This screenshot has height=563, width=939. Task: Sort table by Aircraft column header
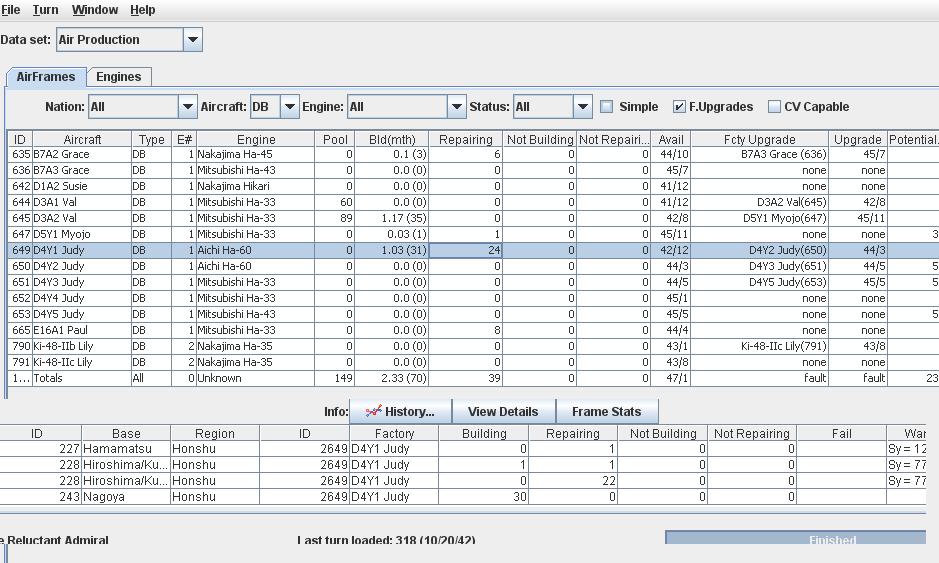tap(82, 139)
